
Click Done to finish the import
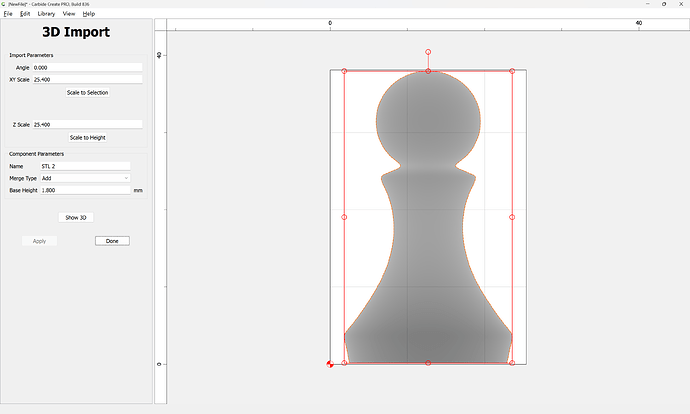pos(112,241)
